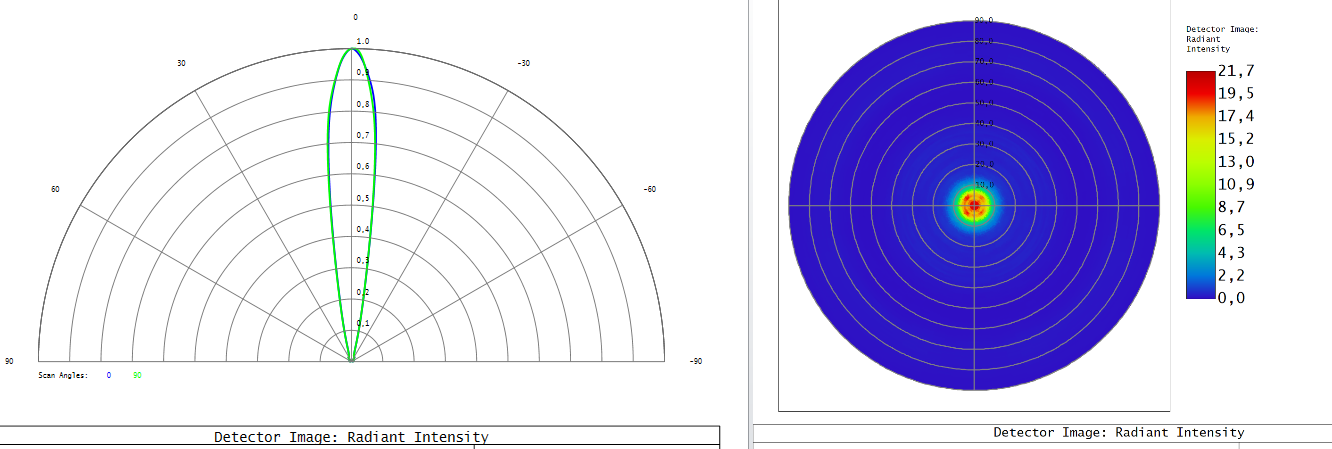Click the 2,2 value on the color scale
The height and width of the screenshot is (449, 1332).
(x=1232, y=274)
